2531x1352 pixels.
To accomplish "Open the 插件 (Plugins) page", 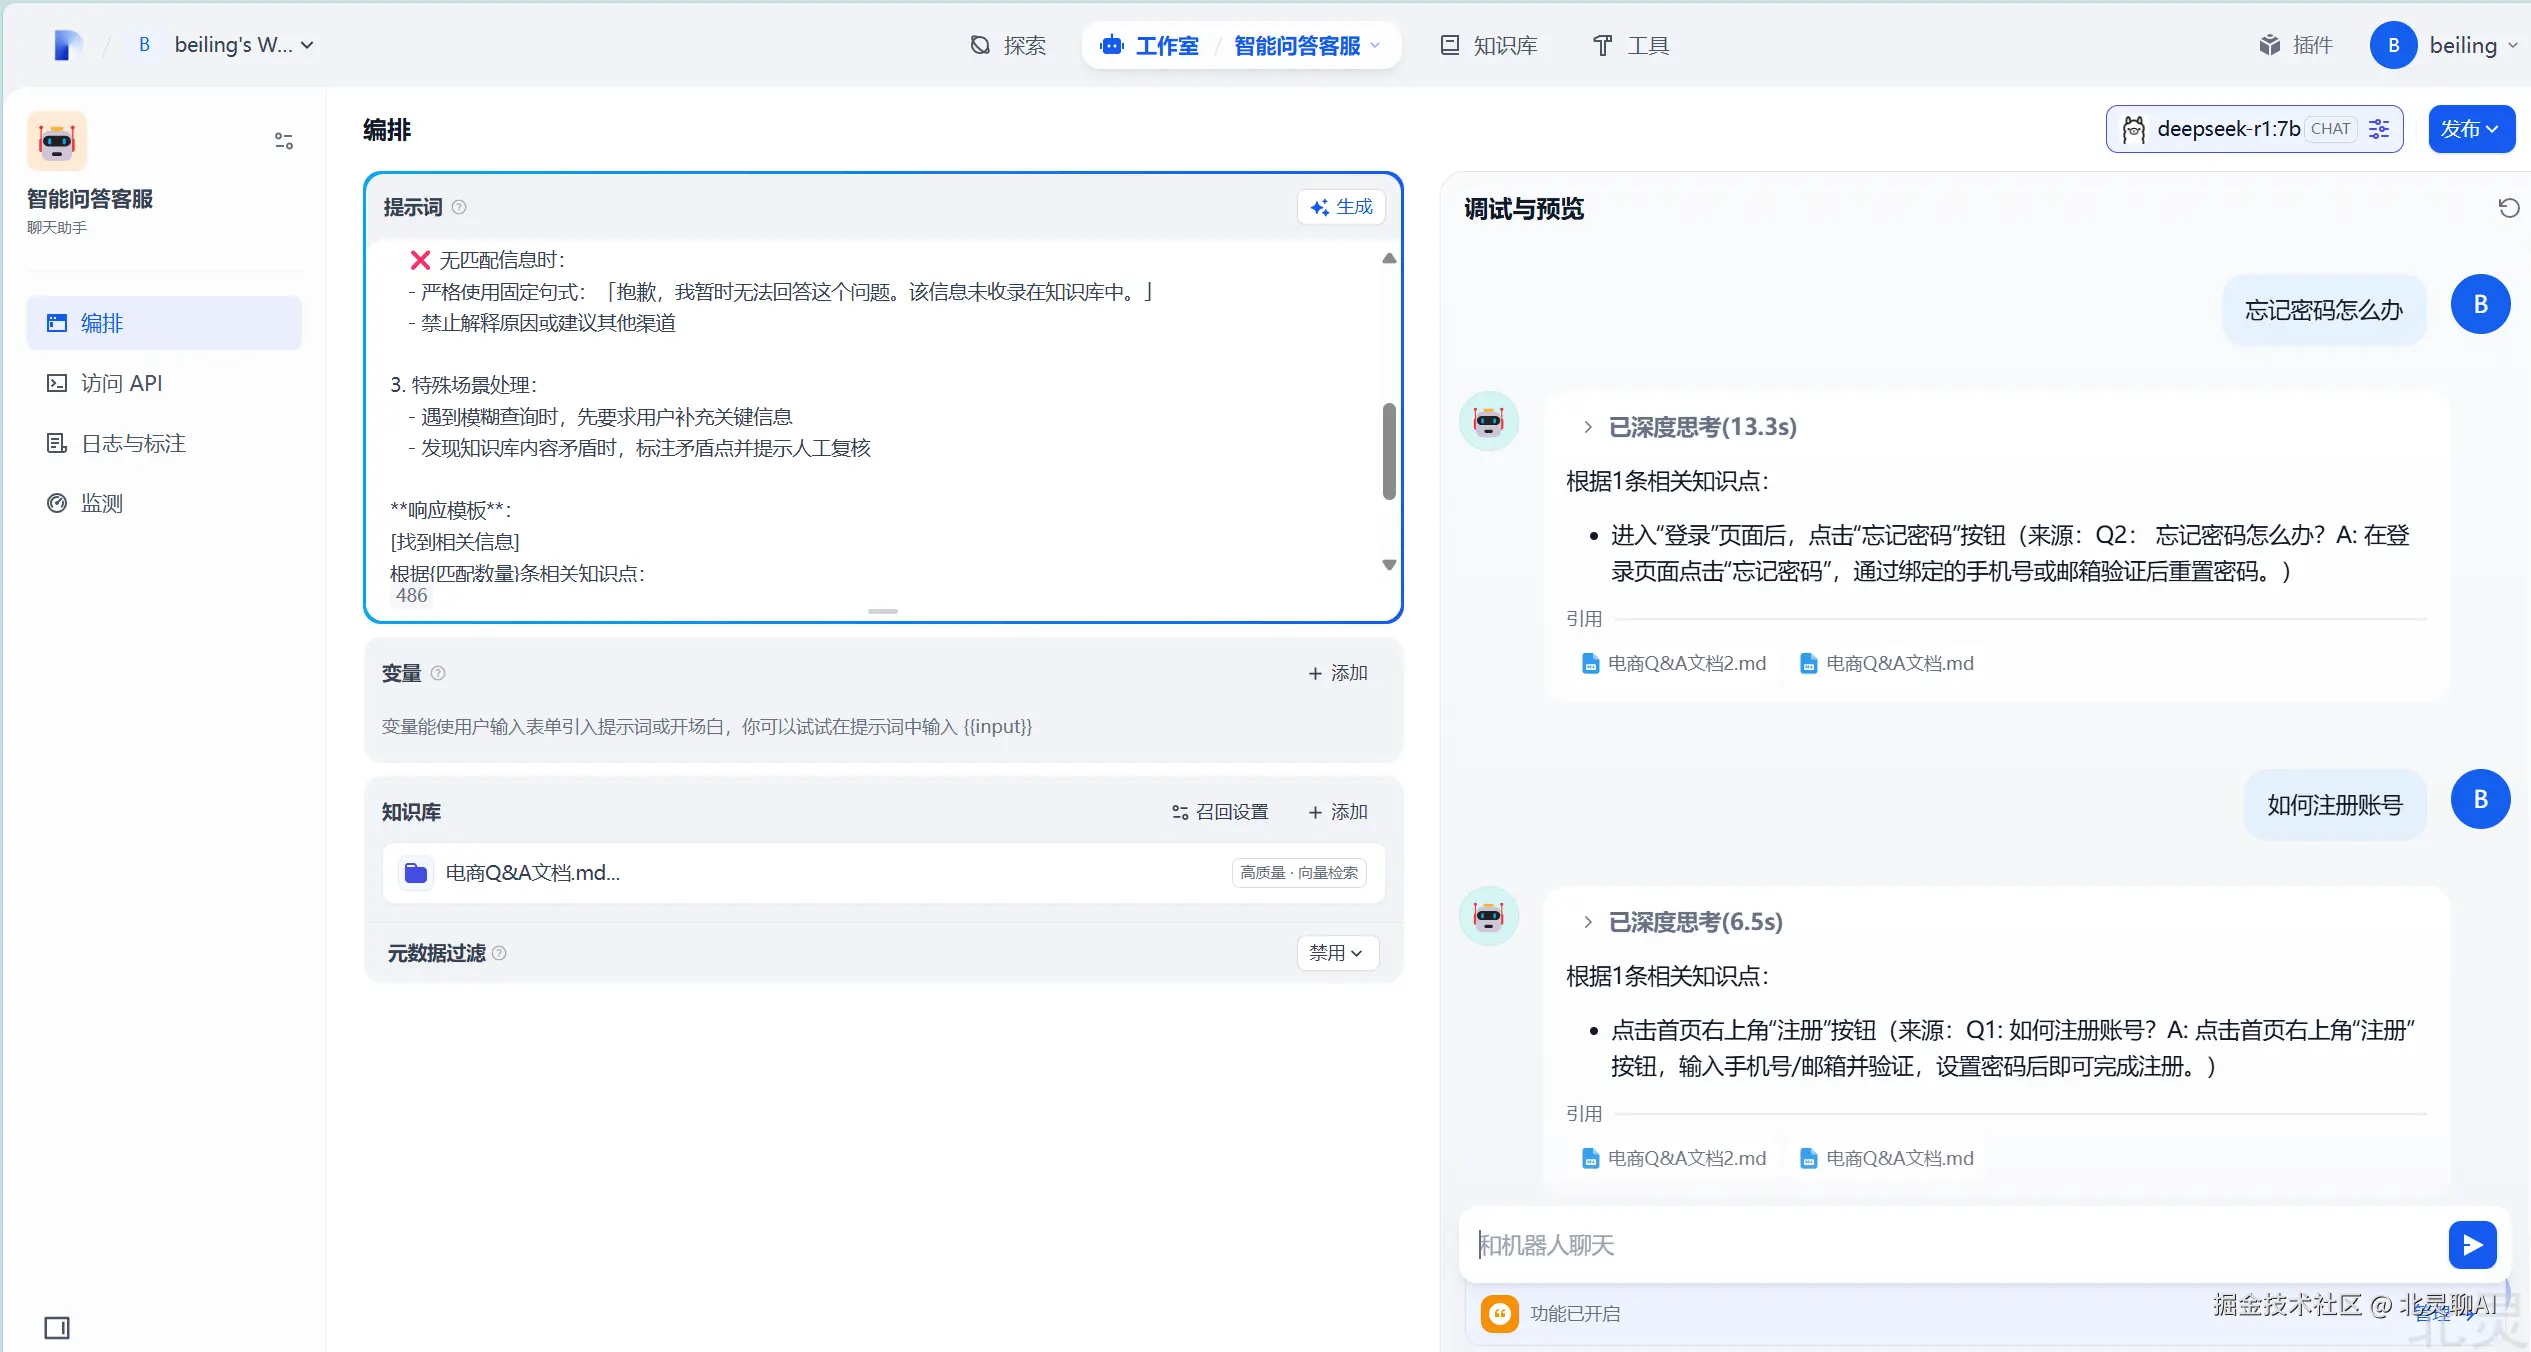I will 2296,45.
